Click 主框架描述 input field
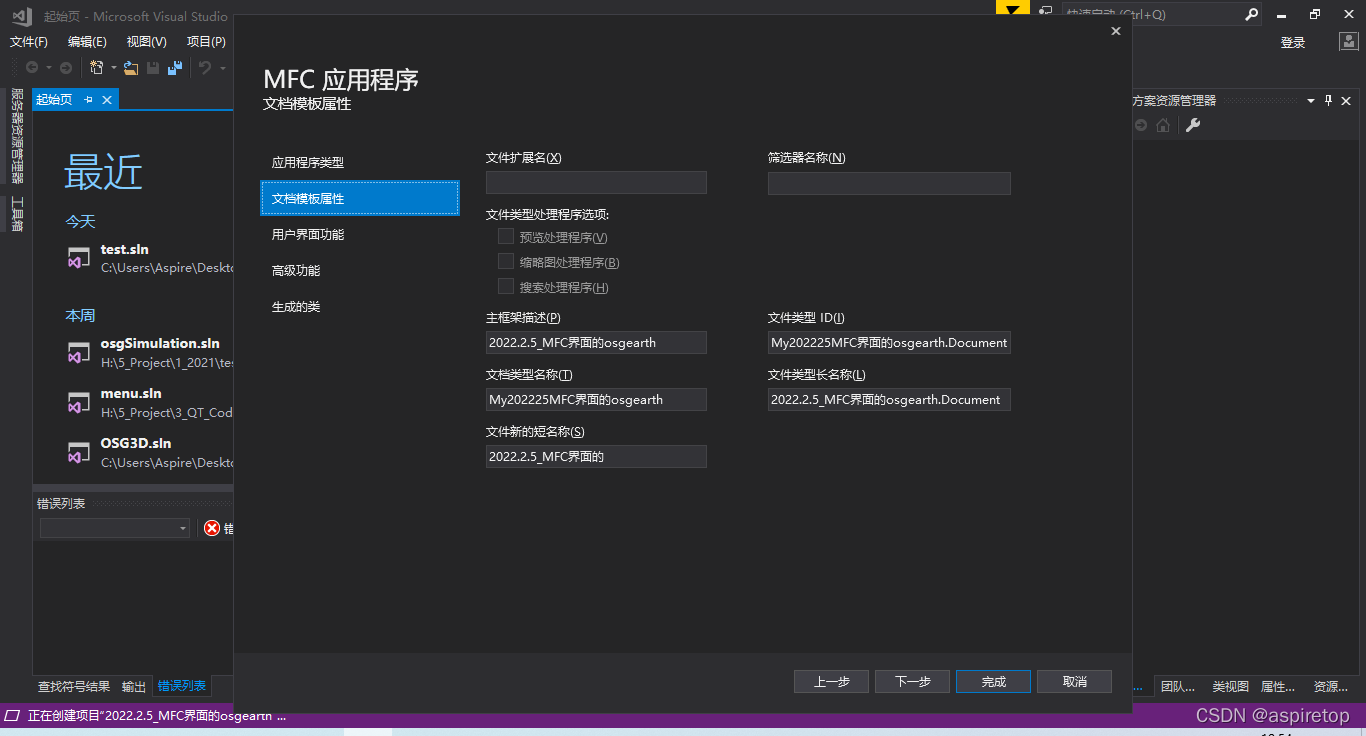The height and width of the screenshot is (736, 1366). pos(596,342)
